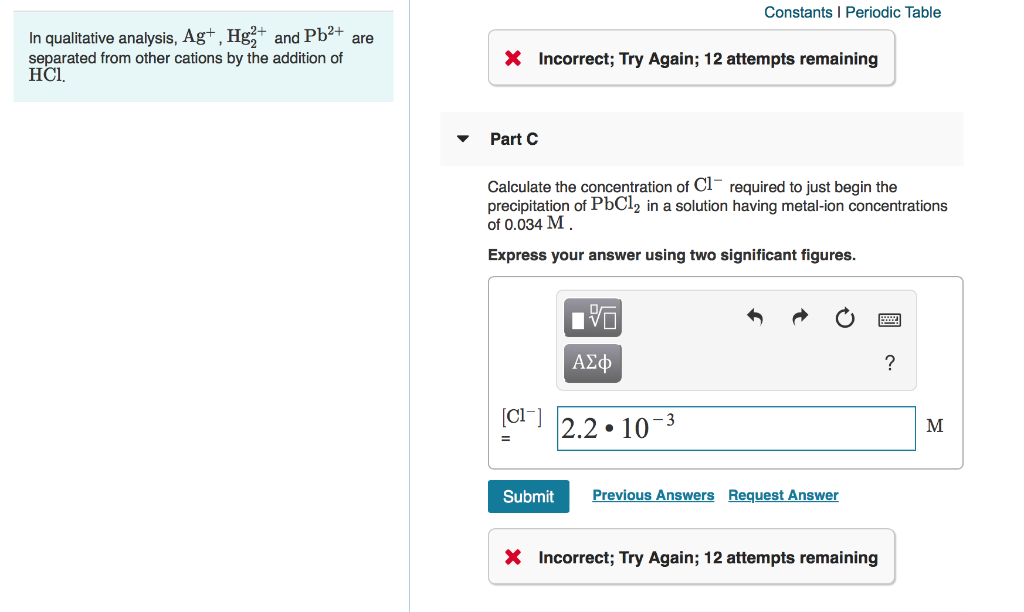Open the Periodic Table link
1024x612 pixels.
pyautogui.click(x=893, y=12)
